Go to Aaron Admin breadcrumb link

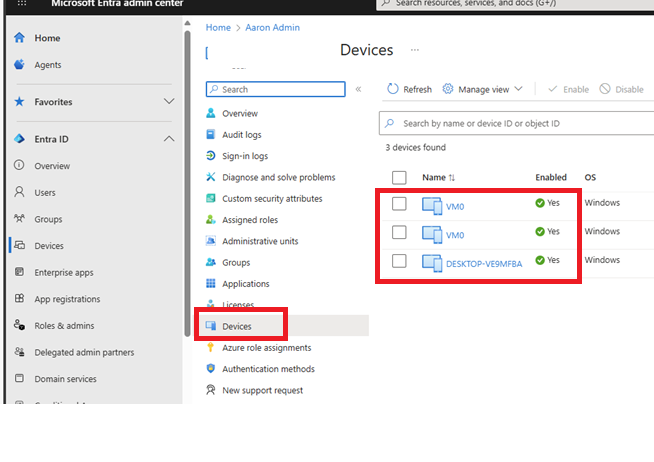click(x=272, y=28)
